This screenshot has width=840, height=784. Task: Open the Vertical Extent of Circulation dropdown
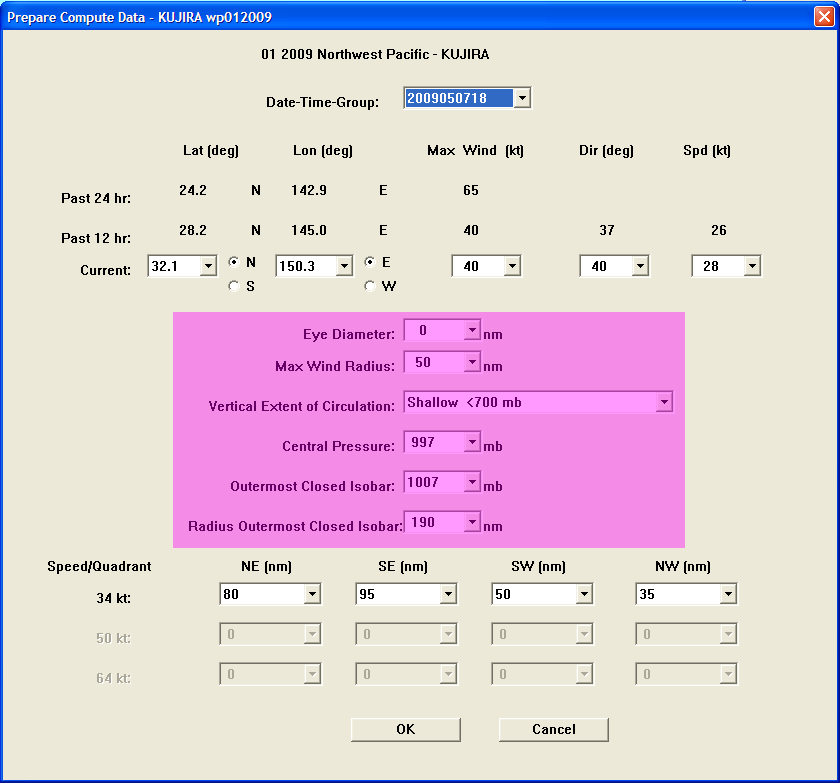click(664, 401)
